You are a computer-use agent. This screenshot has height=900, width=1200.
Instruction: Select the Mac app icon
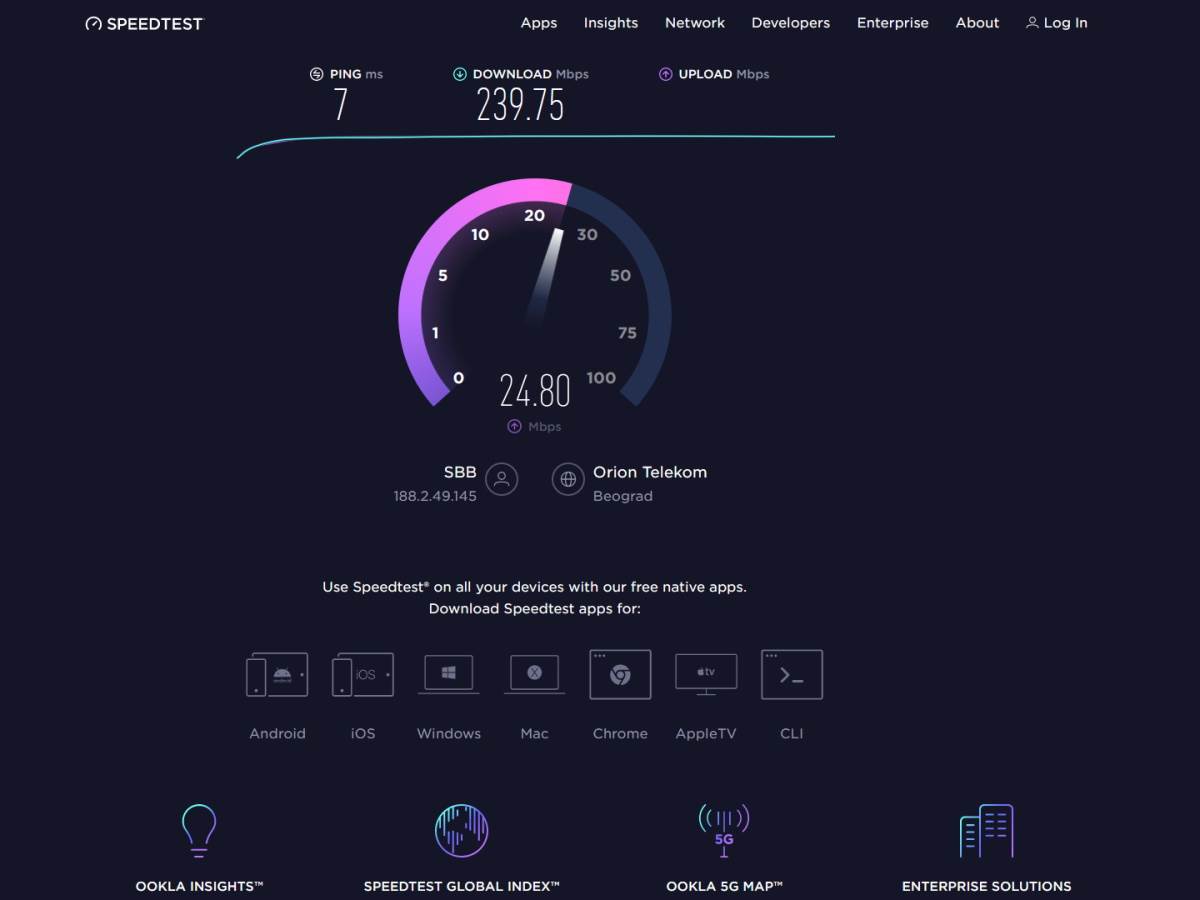pyautogui.click(x=534, y=674)
